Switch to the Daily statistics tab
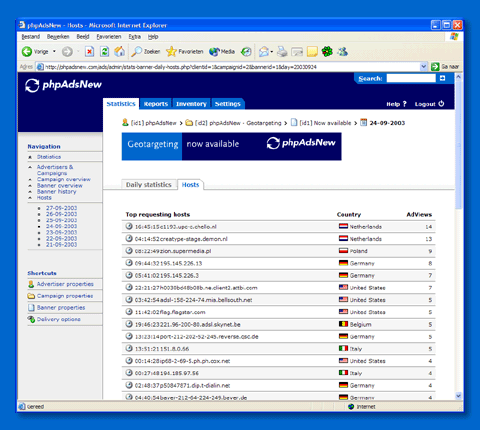This screenshot has width=480, height=430. (149, 184)
